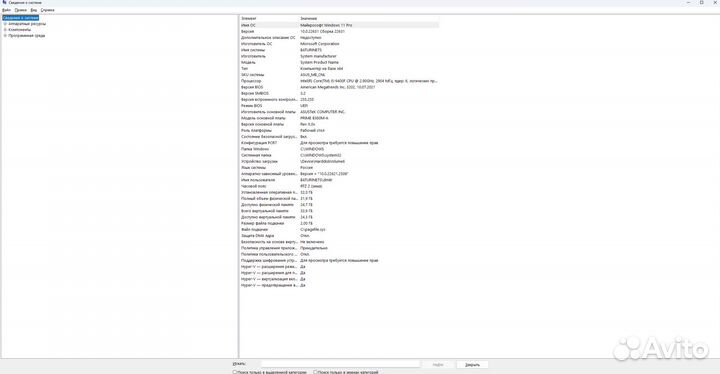720x374 pixels.
Task: Select the Версия основной платы row
Action: pyautogui.click(x=339, y=124)
